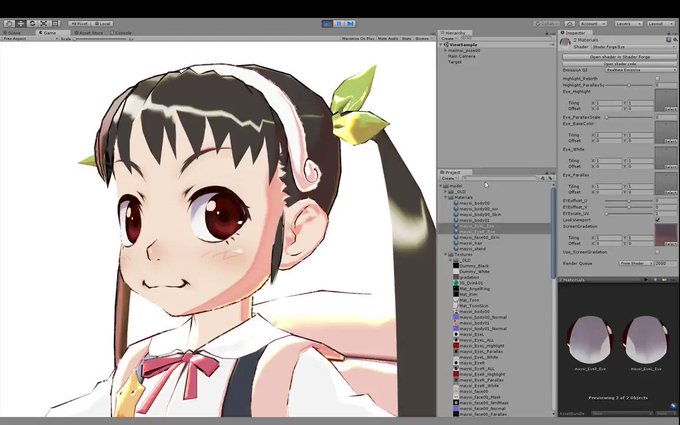
Task: Open the Shader dropdown in Inspector
Action: click(633, 46)
